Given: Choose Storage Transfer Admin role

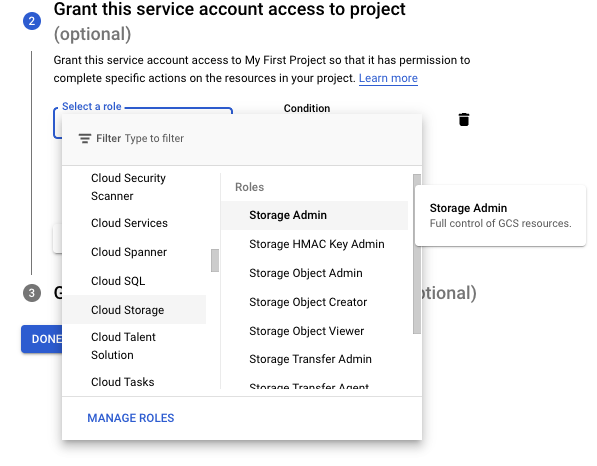Looking at the screenshot, I should pyautogui.click(x=314, y=359).
